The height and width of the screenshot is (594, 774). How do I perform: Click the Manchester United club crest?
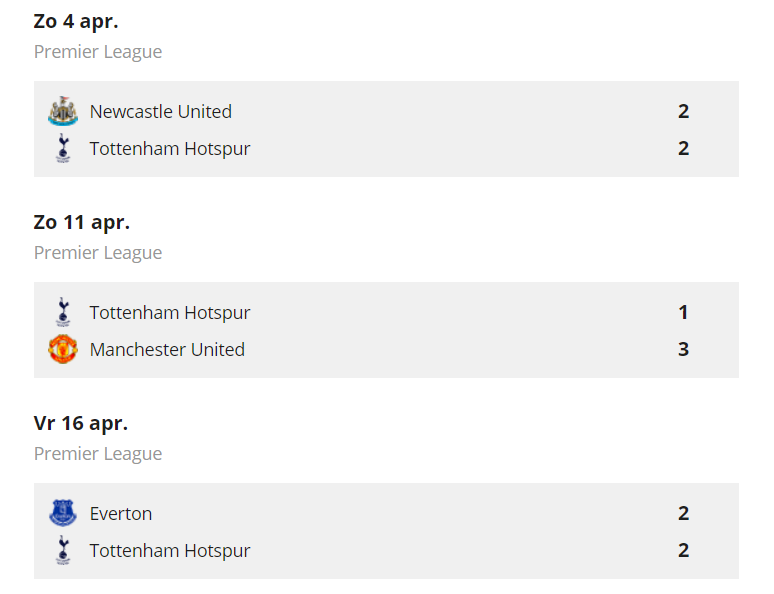coord(63,350)
